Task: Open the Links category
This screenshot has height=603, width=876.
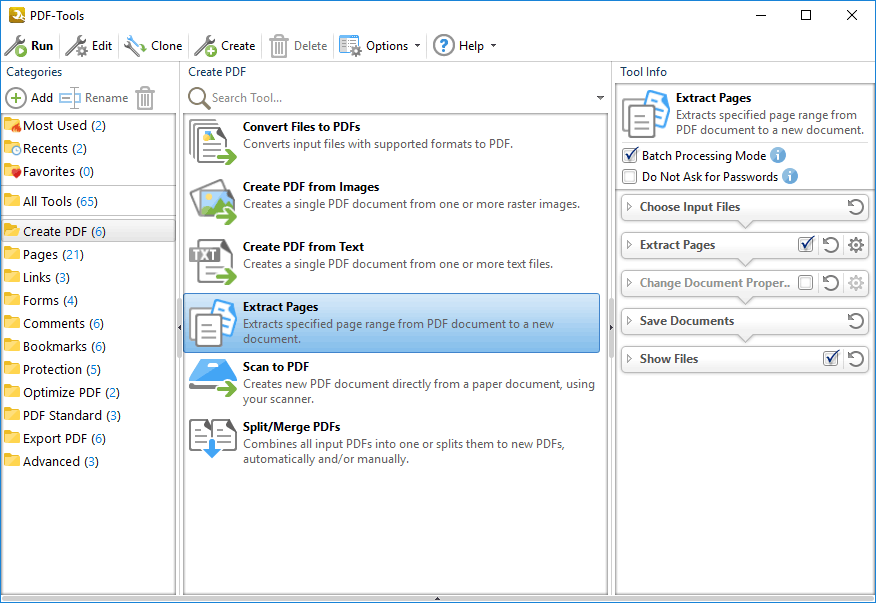Action: click(x=88, y=277)
